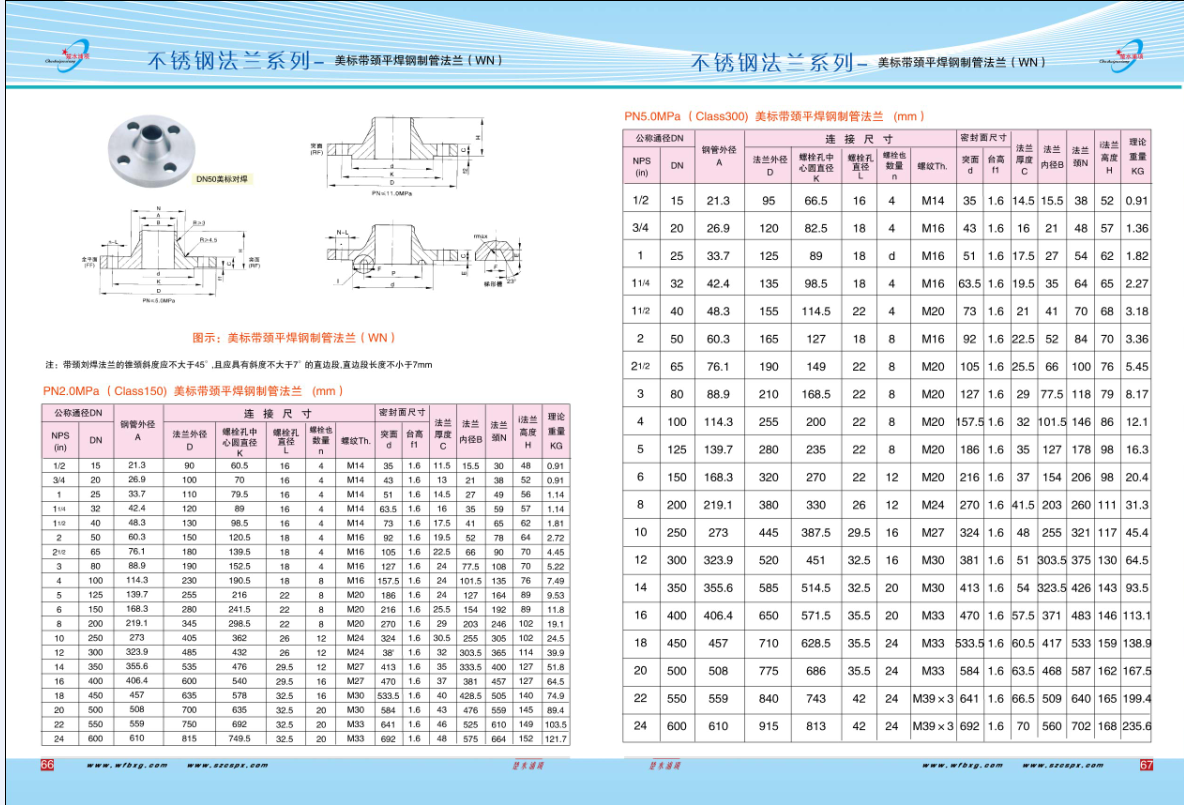Select the 235.6 weight cell in Class300 table
Viewport: 1184px width, 805px height.
tap(1138, 726)
